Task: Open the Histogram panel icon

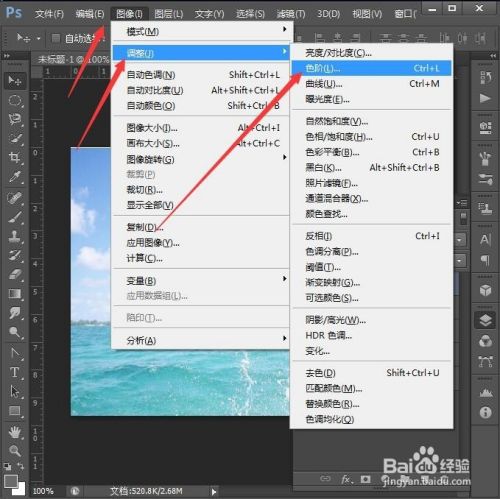Action: click(x=485, y=393)
